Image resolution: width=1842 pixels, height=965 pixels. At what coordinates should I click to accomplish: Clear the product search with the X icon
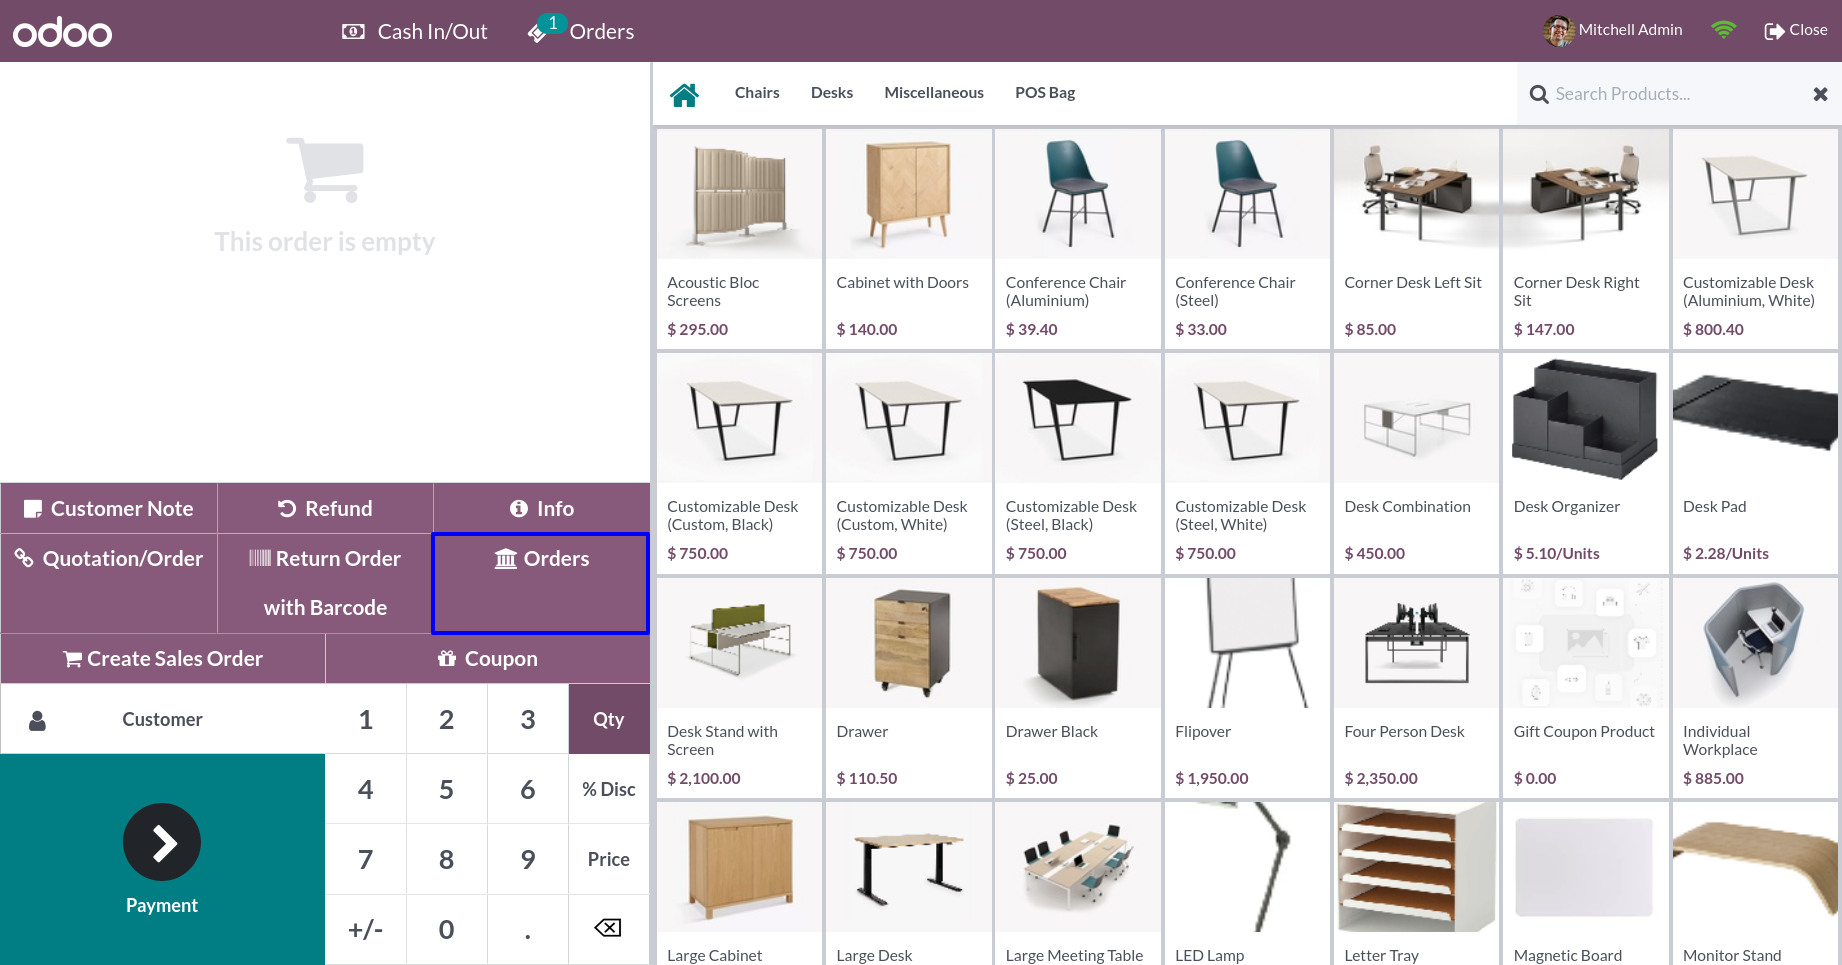1820,94
